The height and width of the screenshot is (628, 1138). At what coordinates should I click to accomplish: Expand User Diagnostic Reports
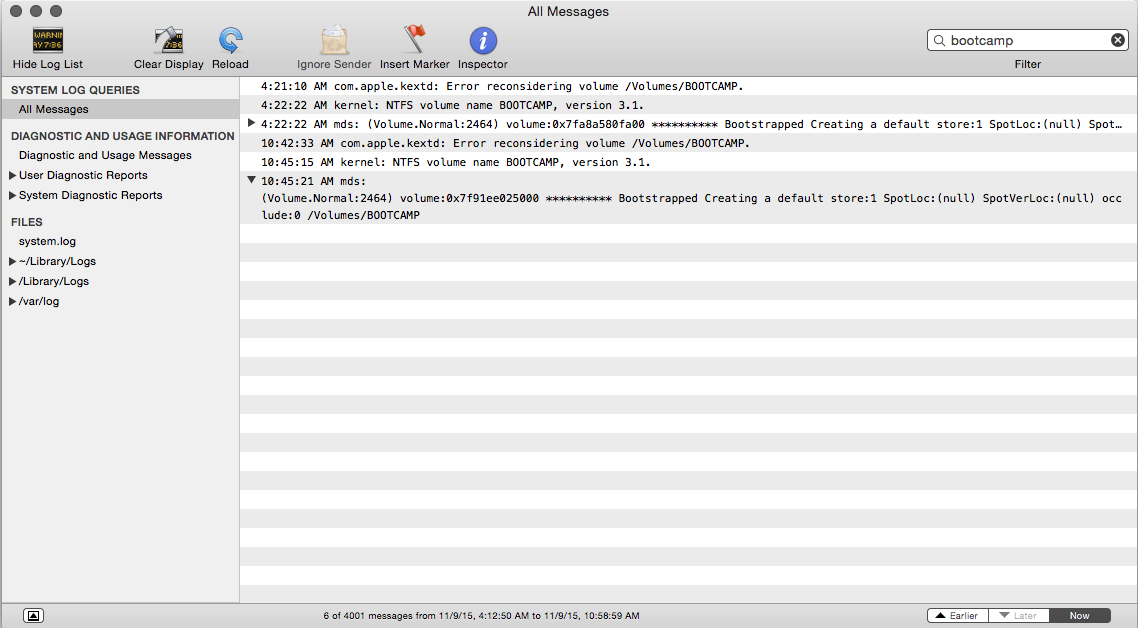[x=12, y=175]
